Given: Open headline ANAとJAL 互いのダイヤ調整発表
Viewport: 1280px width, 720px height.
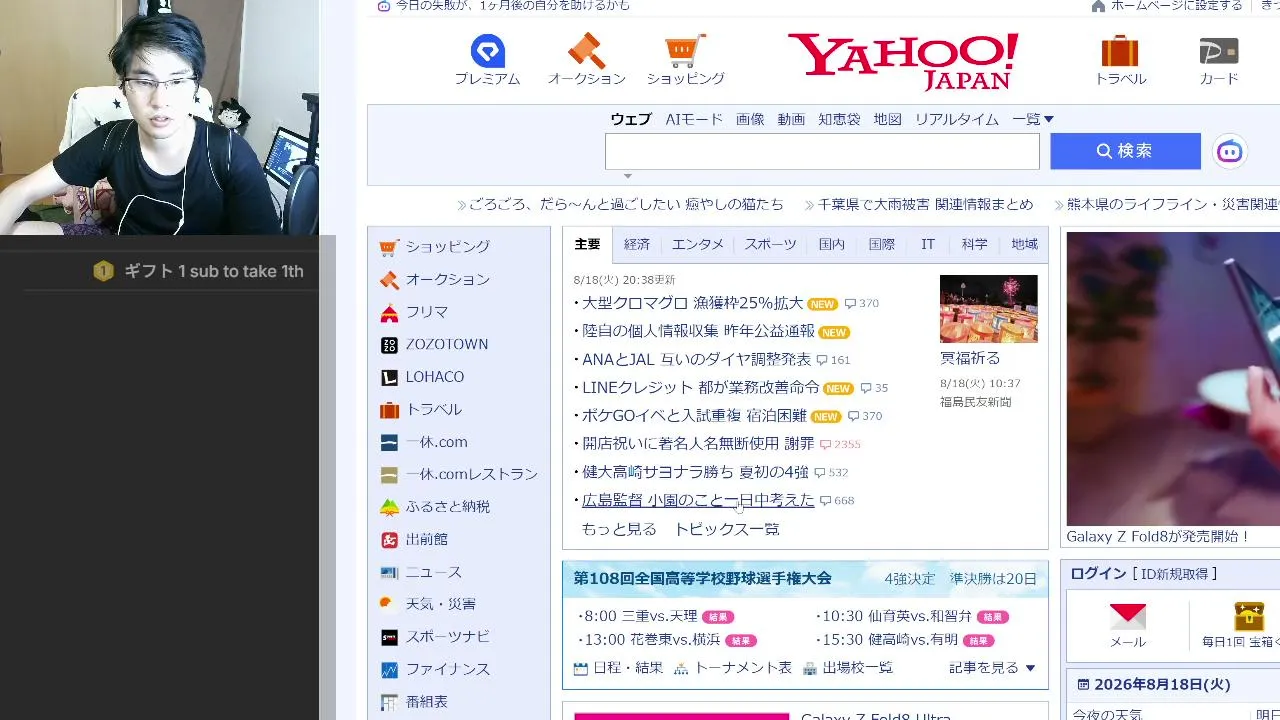Looking at the screenshot, I should (x=696, y=359).
